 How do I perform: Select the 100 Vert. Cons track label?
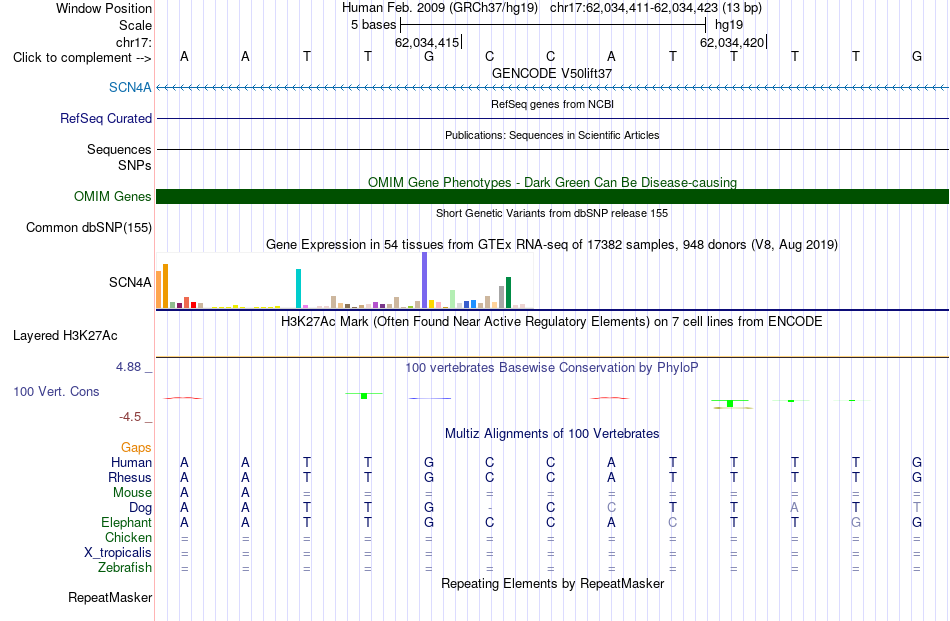click(x=56, y=391)
